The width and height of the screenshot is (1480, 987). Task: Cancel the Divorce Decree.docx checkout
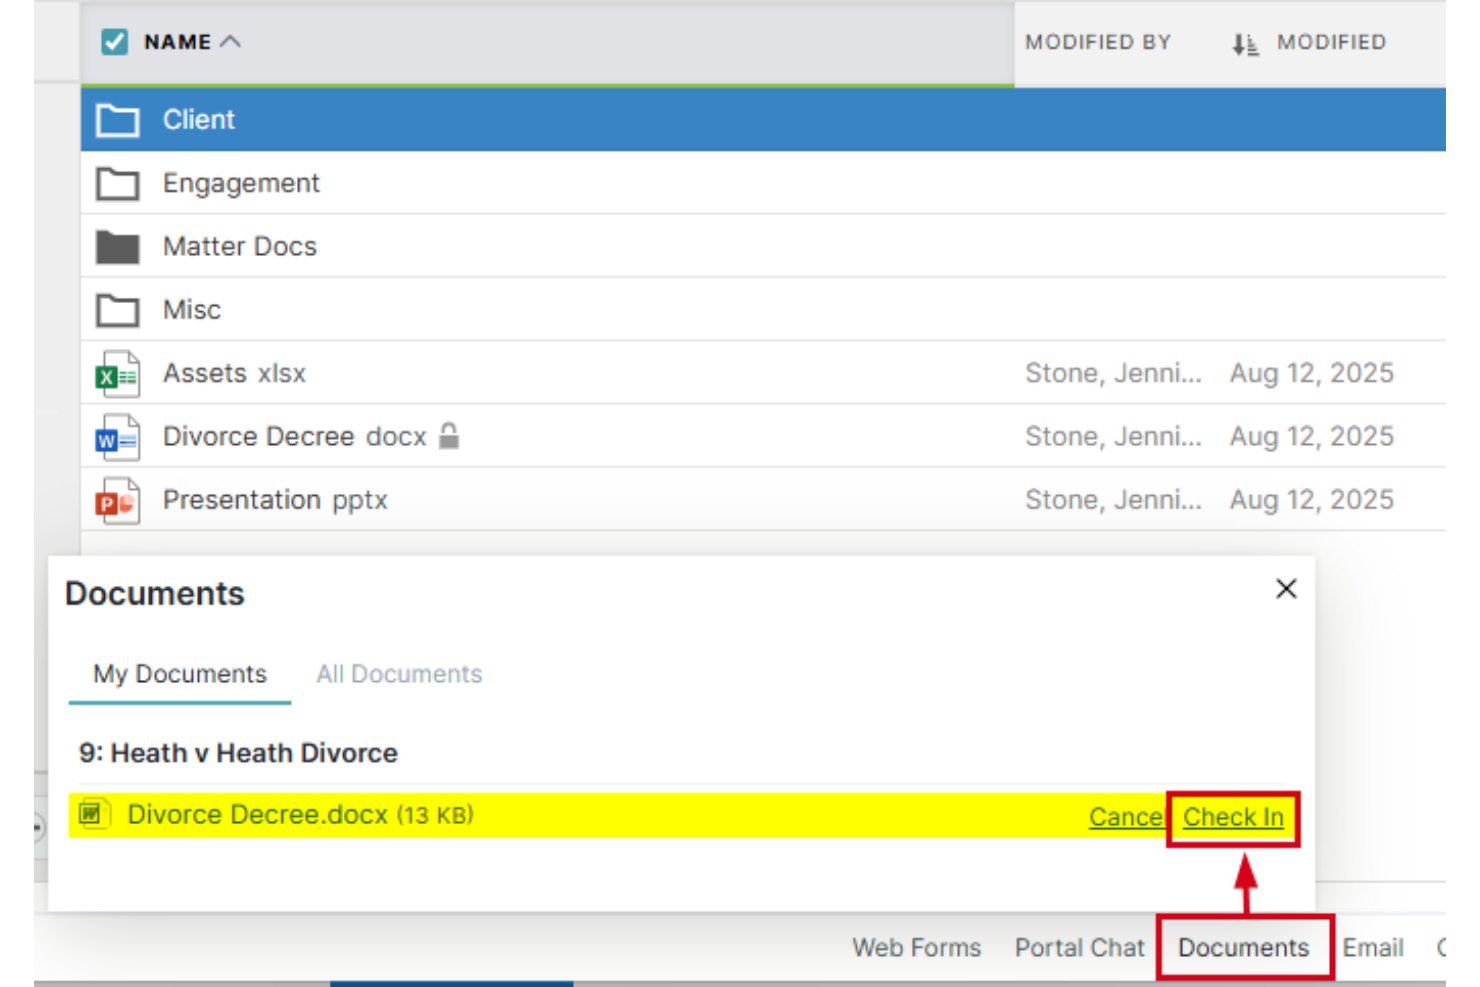1127,817
